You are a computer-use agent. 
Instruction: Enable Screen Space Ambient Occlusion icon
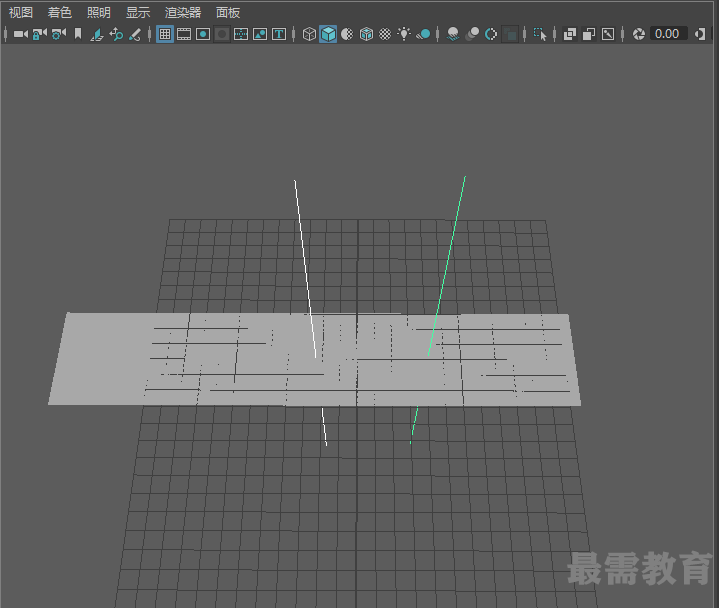(x=453, y=34)
